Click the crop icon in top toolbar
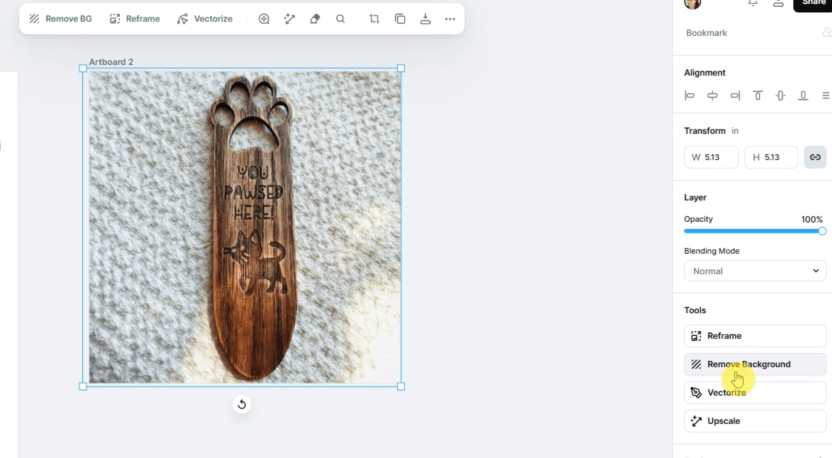 [x=374, y=19]
